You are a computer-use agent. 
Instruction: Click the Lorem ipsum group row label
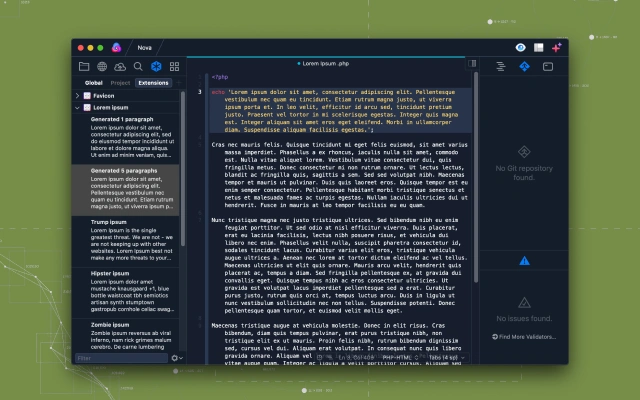[111, 107]
